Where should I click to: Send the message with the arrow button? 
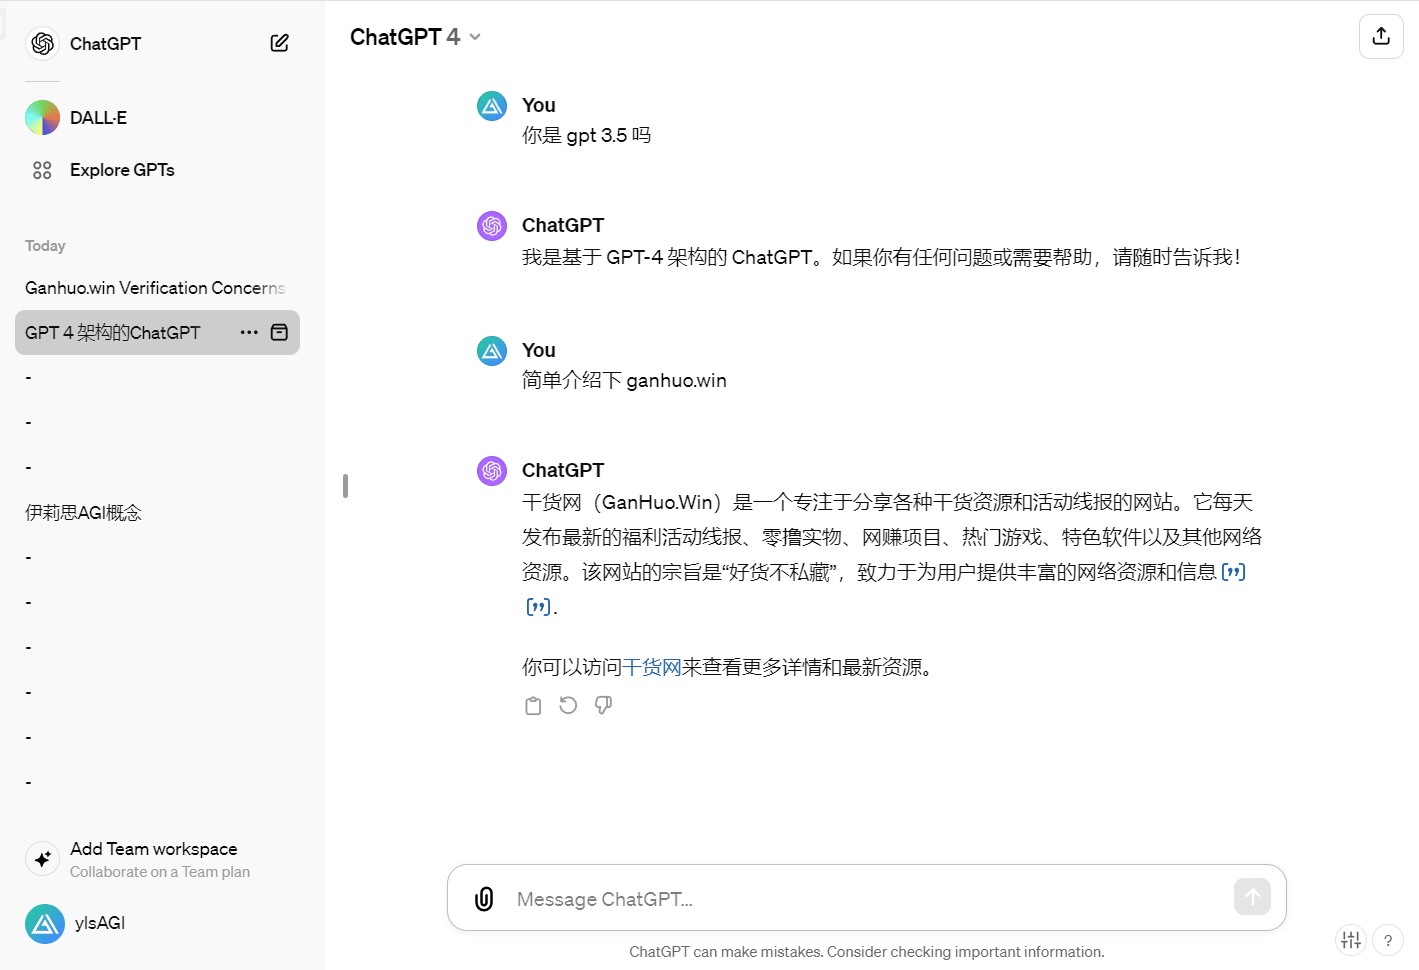[1252, 897]
